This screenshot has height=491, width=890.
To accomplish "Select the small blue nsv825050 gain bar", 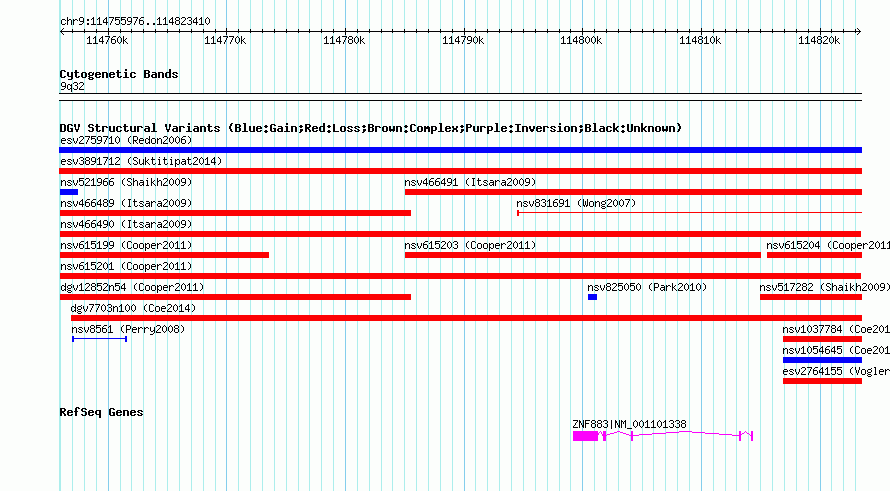I will [592, 297].
